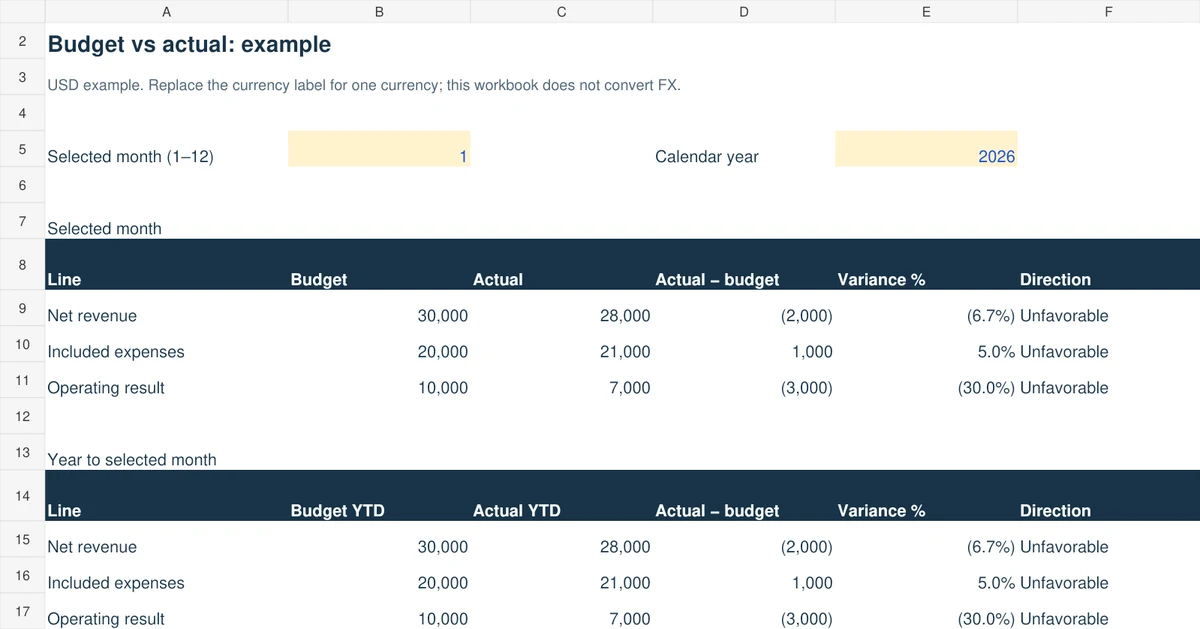Click 'Variance %' header in row 14
Screen dimensions: 1200x629
click(881, 511)
